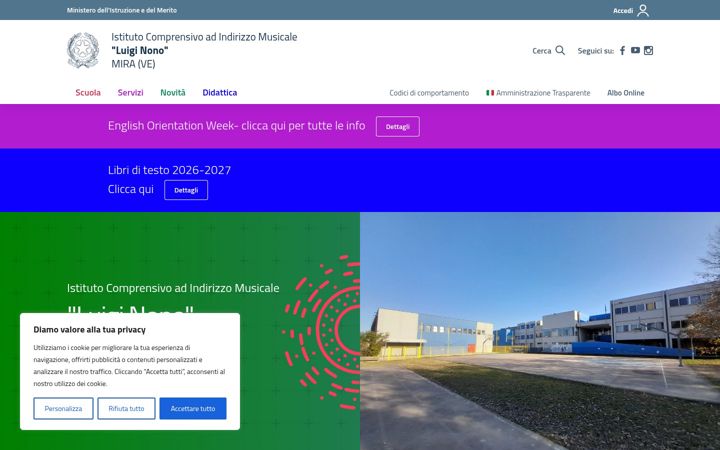
Task: Click the English Orientation Week banner text
Action: [236, 126]
